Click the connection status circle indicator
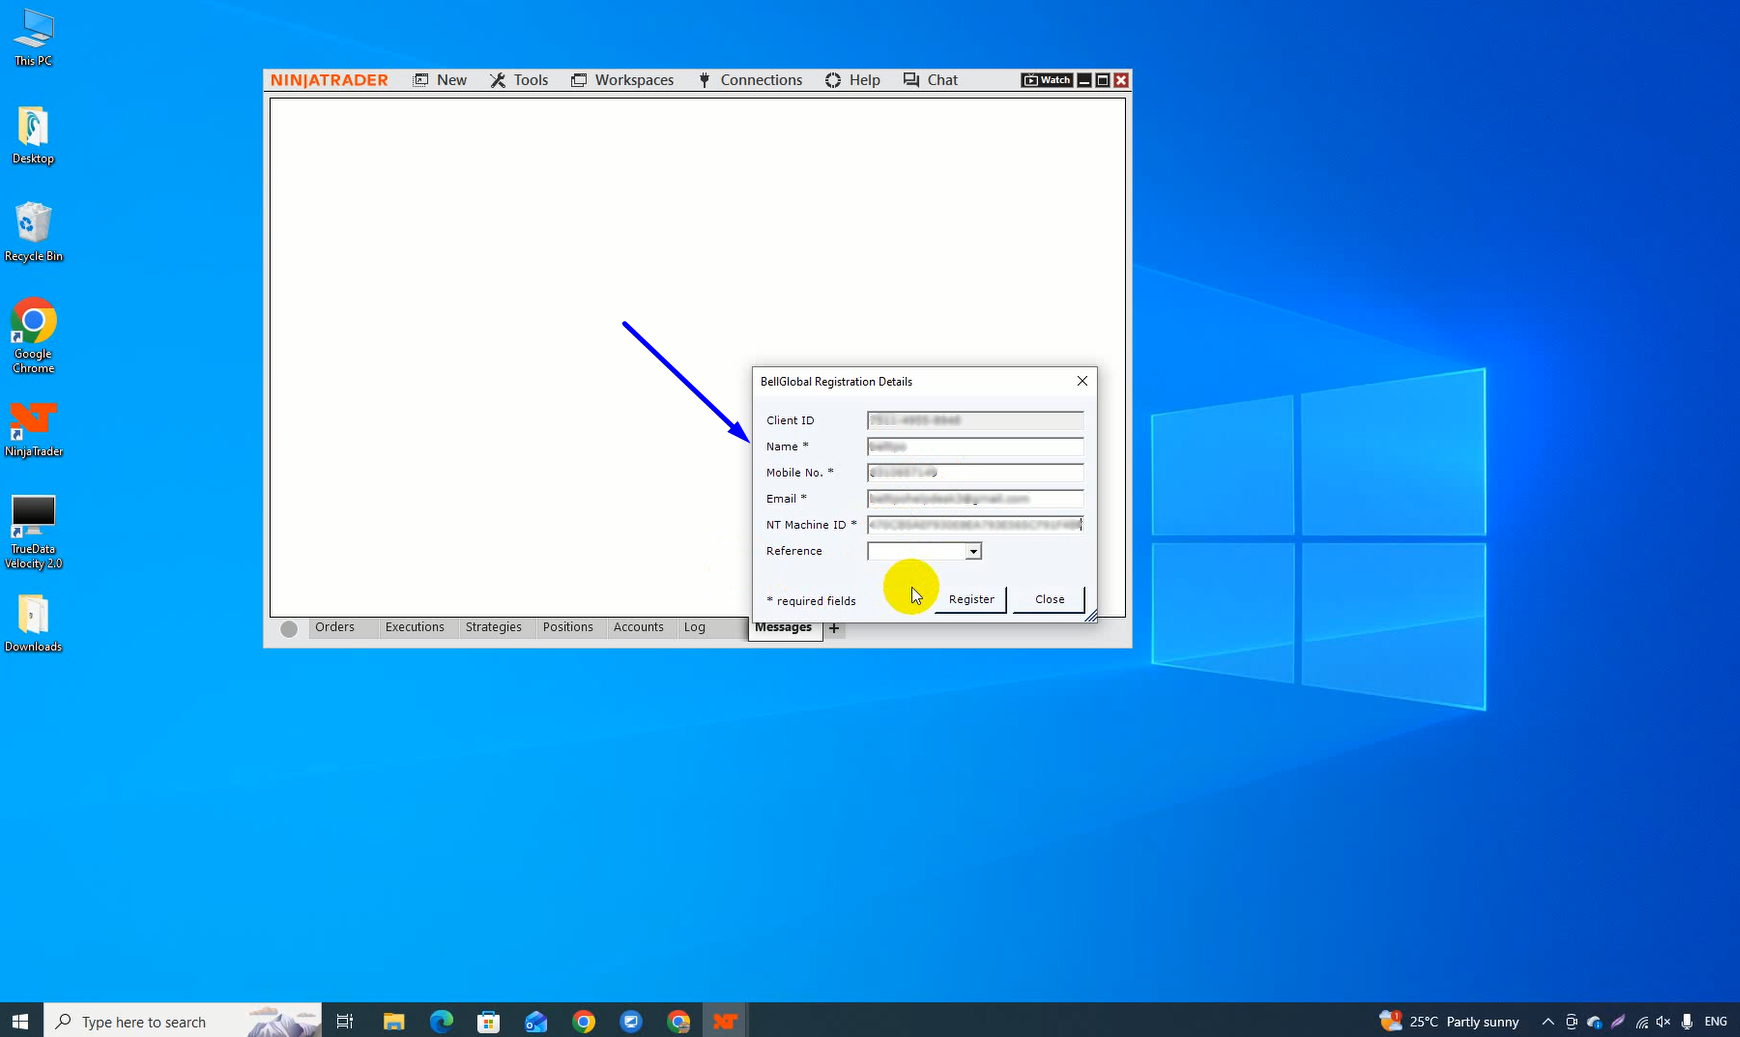This screenshot has width=1740, height=1037. 289,629
